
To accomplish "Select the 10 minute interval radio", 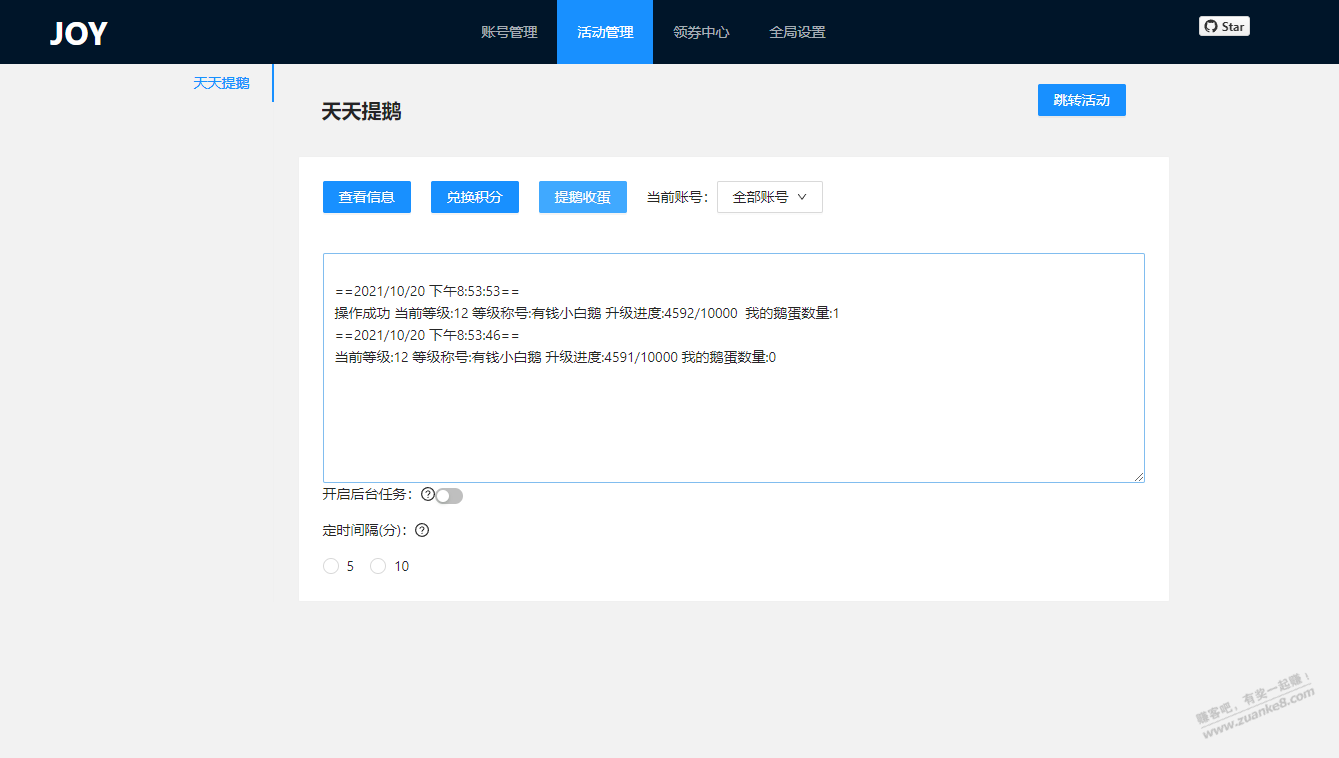I will (378, 566).
